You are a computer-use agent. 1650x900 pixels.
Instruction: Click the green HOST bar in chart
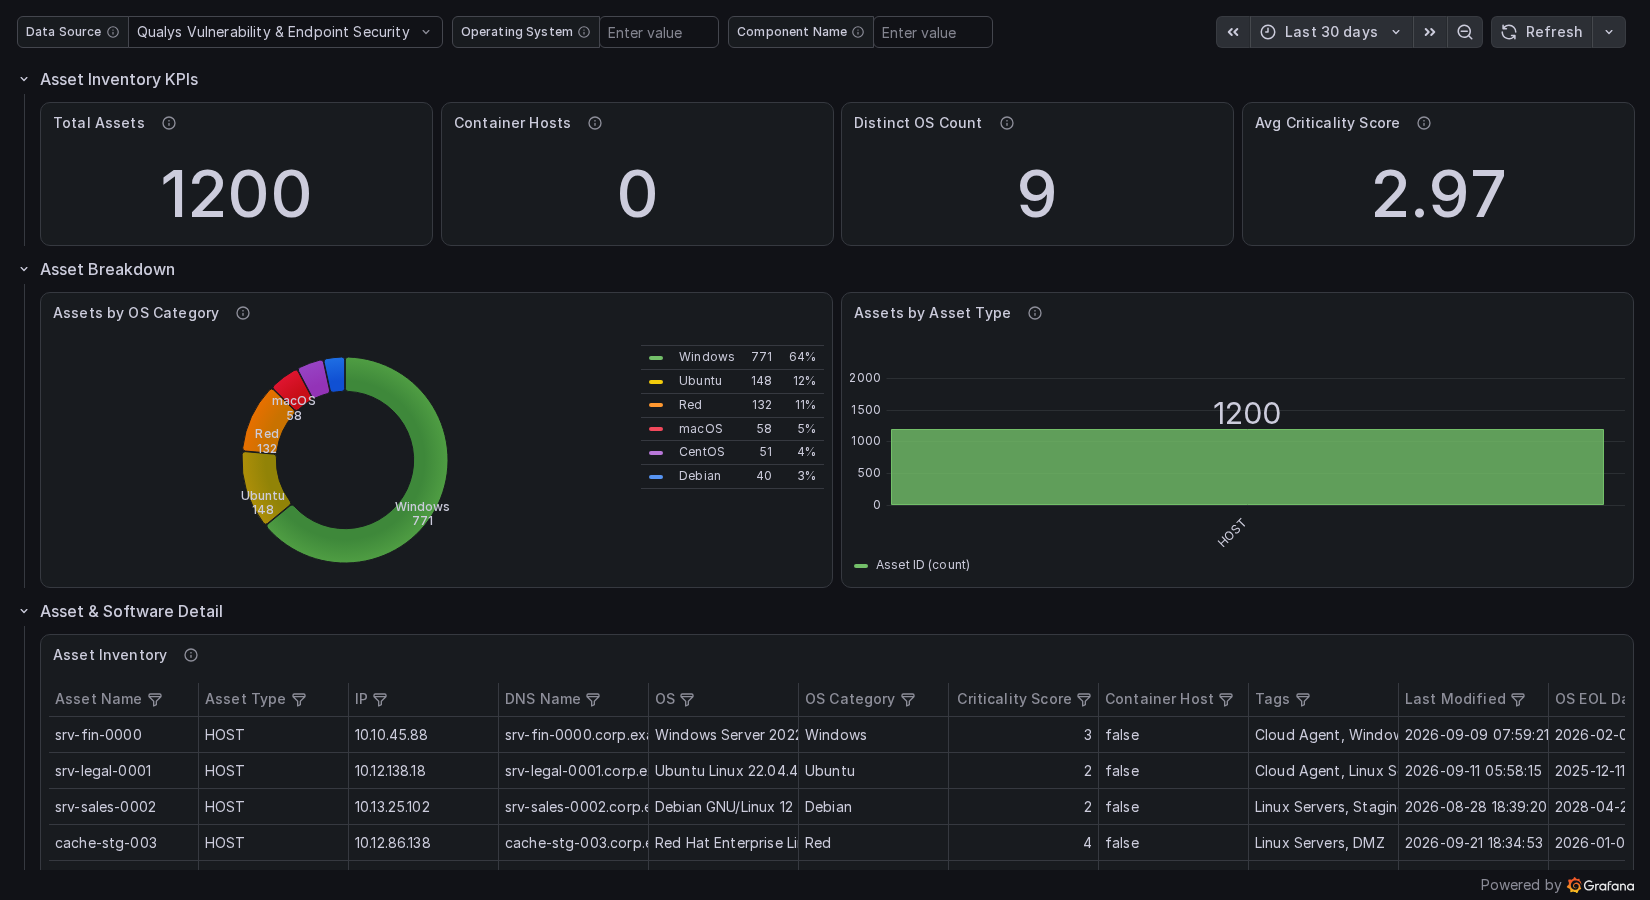pyautogui.click(x=1247, y=467)
